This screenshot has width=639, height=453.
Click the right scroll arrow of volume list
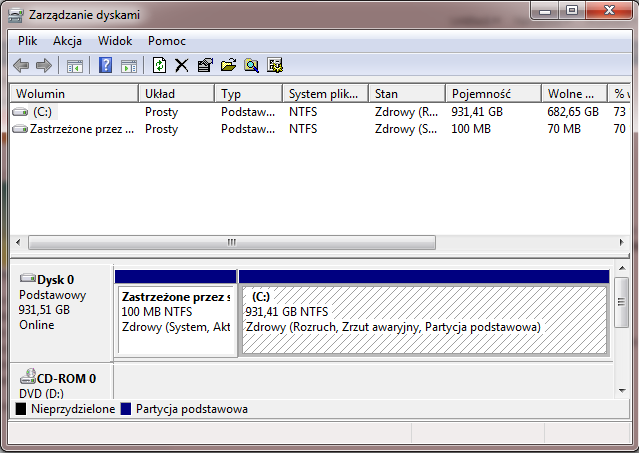click(x=621, y=242)
